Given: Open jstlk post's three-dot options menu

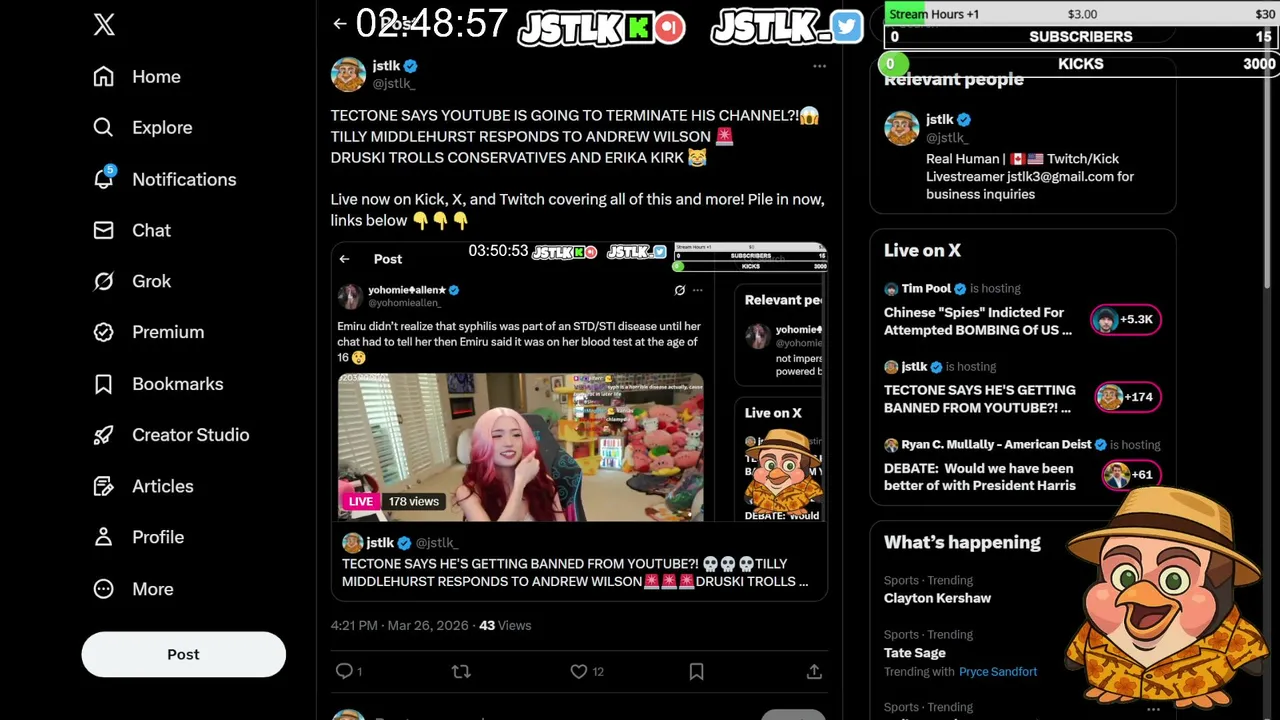Looking at the screenshot, I should click(819, 66).
